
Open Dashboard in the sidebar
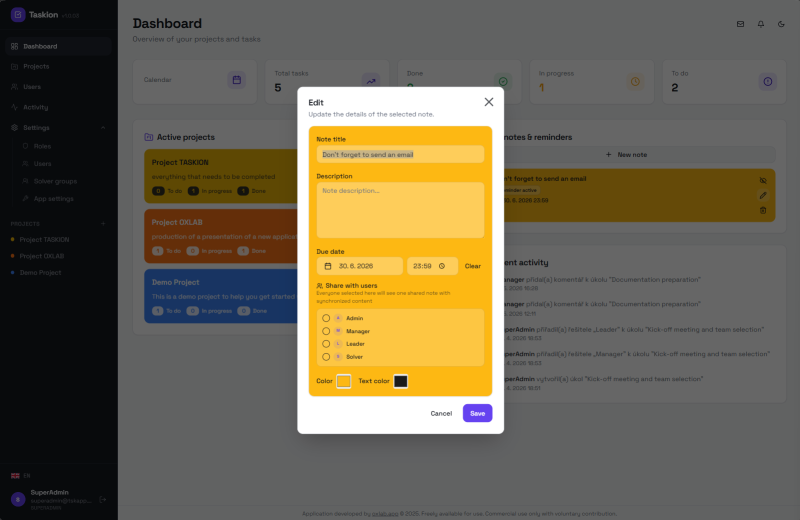tap(59, 46)
